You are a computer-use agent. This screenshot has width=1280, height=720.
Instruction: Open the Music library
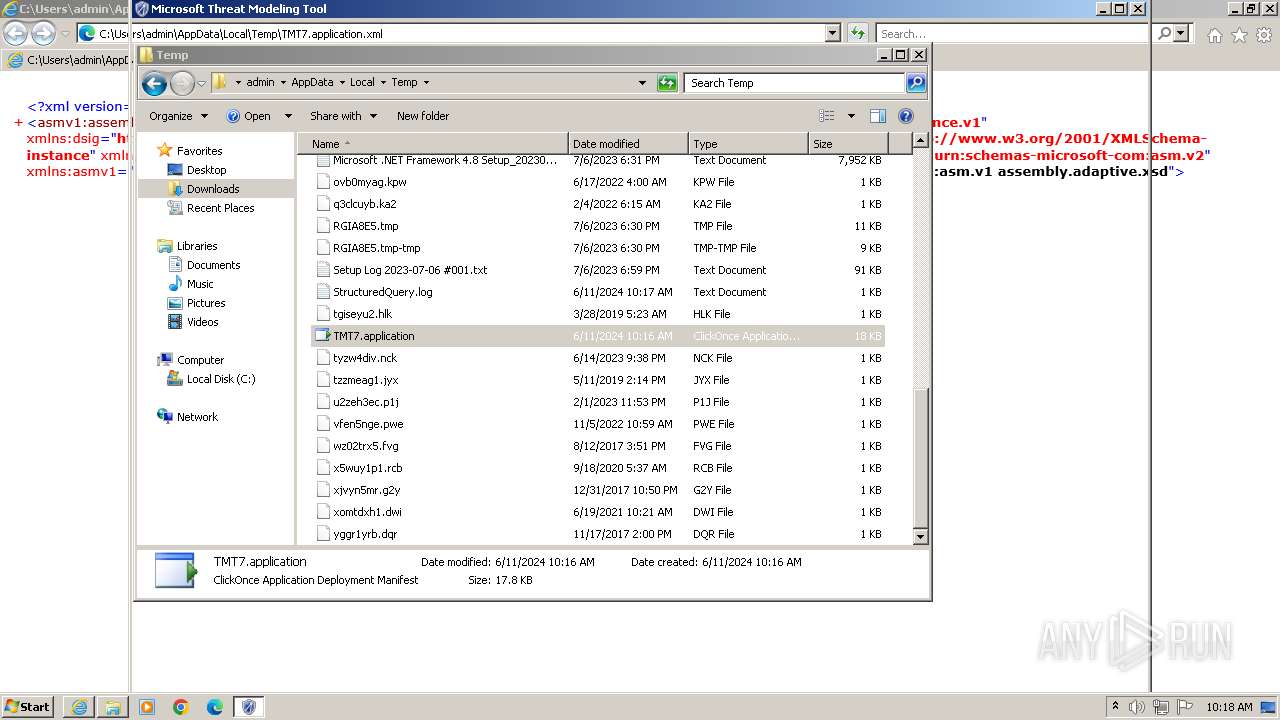pyautogui.click(x=200, y=284)
